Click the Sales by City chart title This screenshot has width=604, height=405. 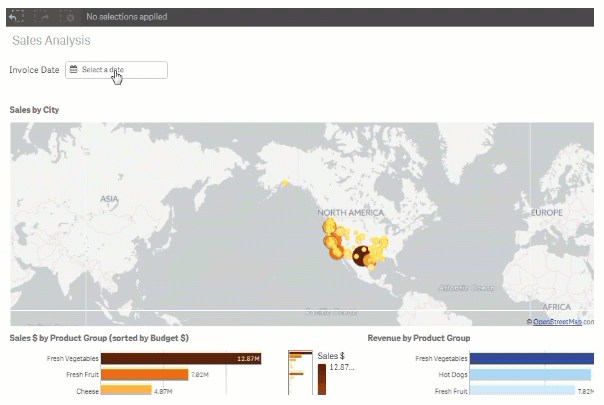[34, 110]
